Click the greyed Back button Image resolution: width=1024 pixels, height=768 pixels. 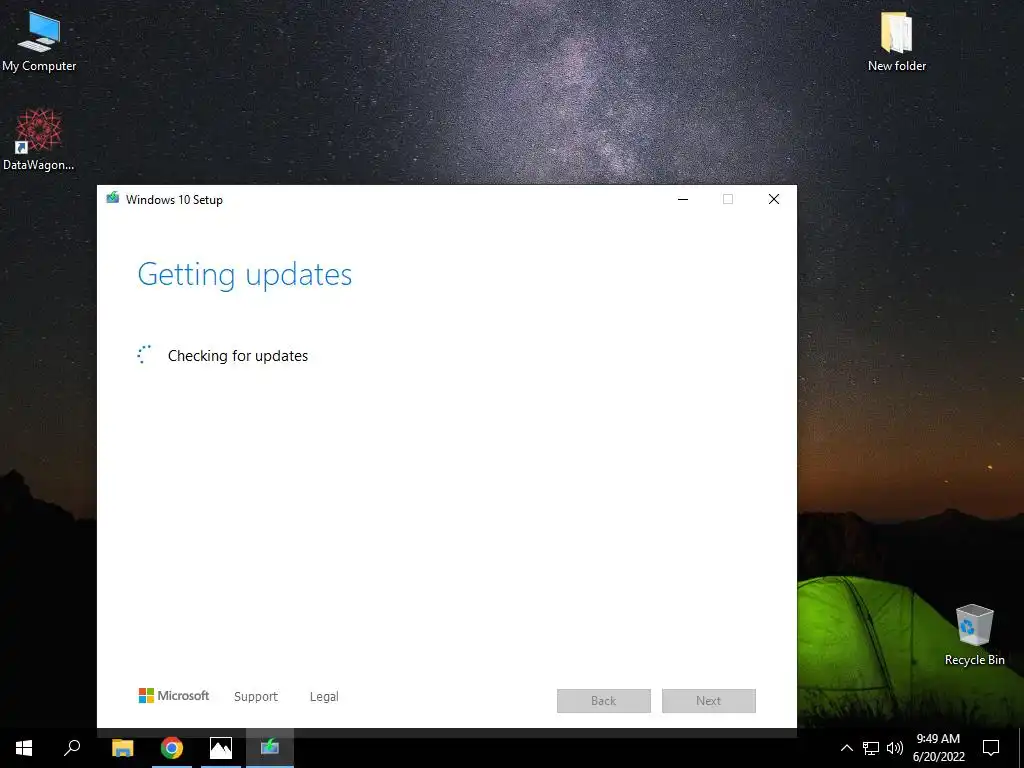click(603, 701)
